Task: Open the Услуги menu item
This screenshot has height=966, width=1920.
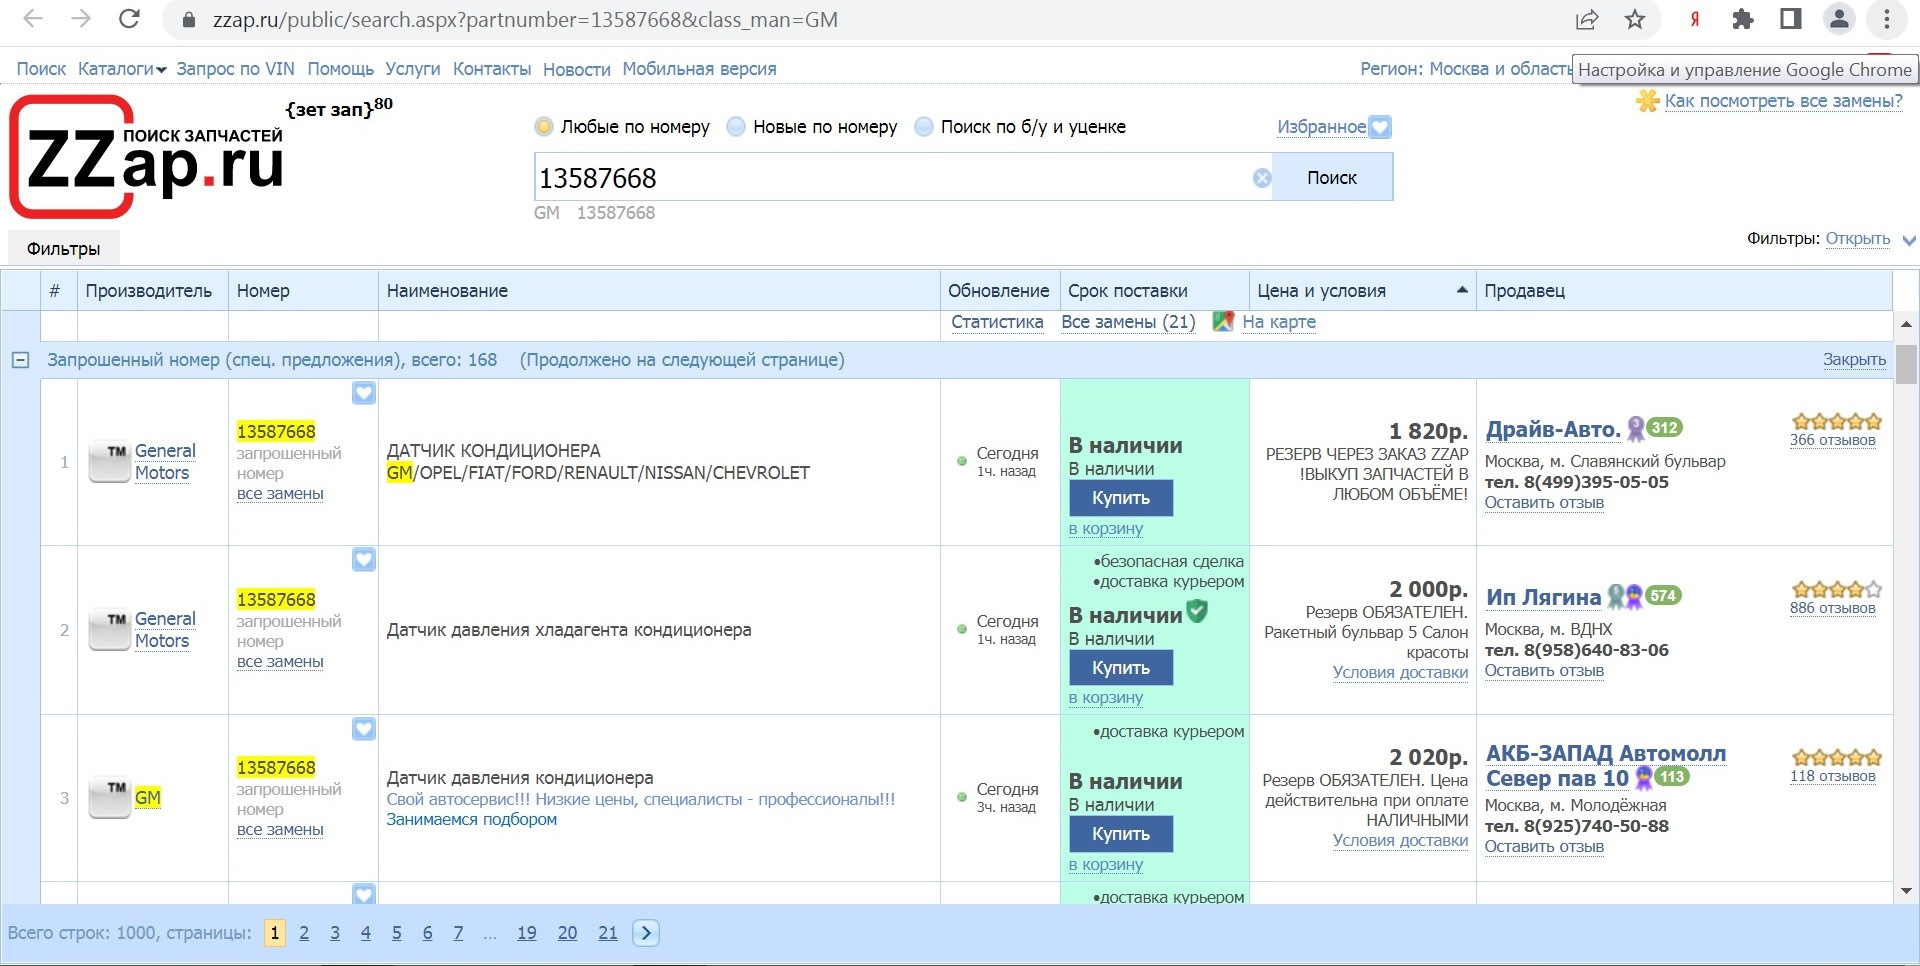Action: click(x=413, y=69)
